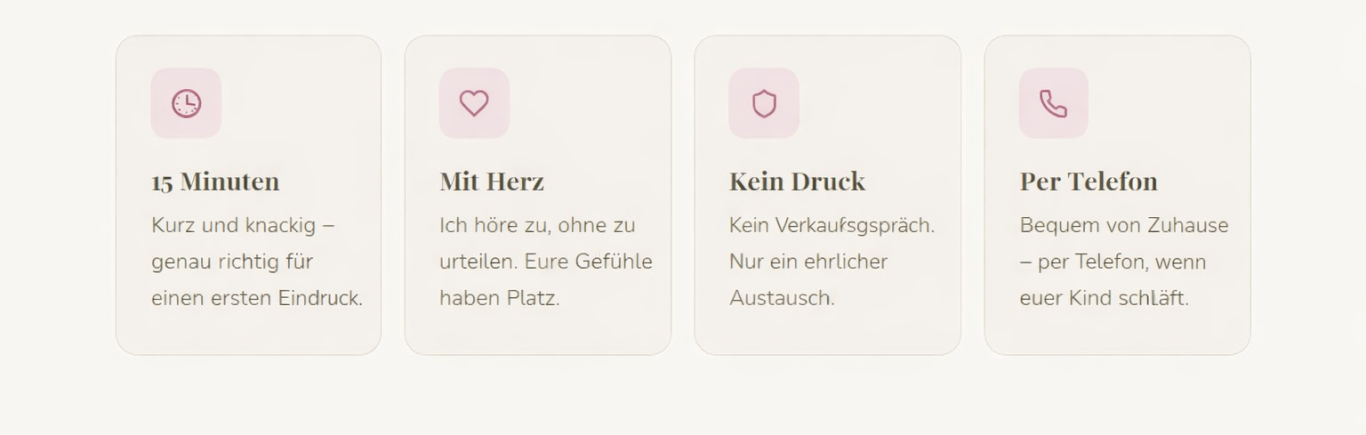Select the "Mit Herz" heading

point(492,181)
